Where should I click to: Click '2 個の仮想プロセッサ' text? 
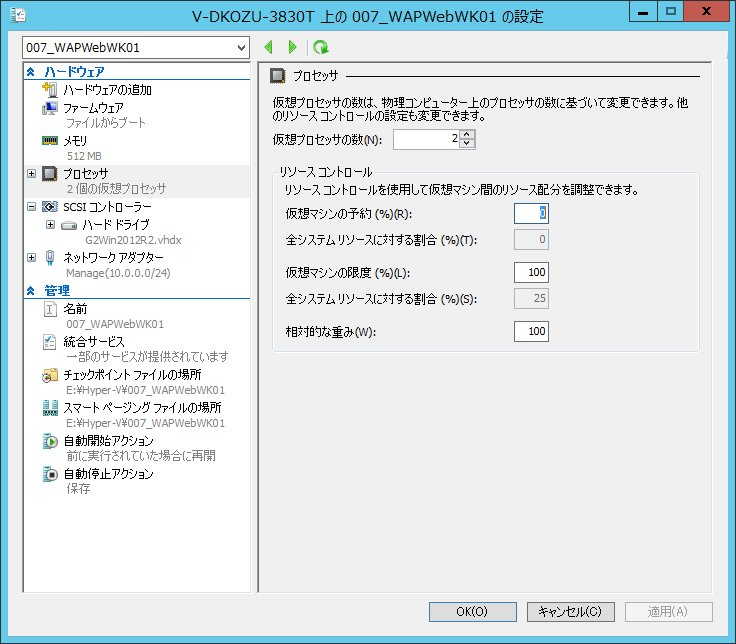[116, 189]
